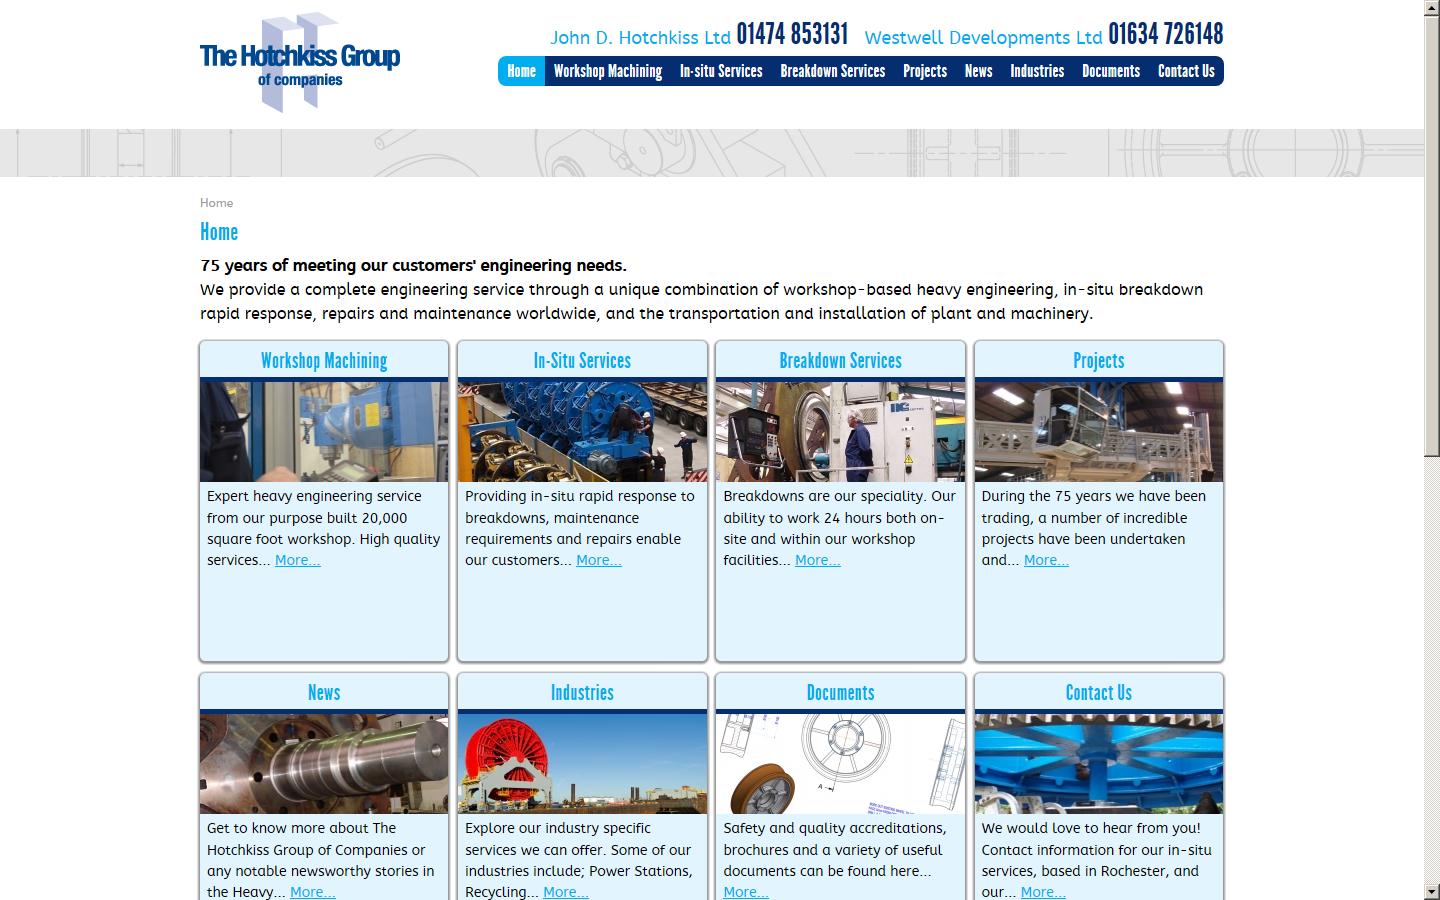The width and height of the screenshot is (1440, 900).
Task: Click the Home breadcrumb link
Action: (x=216, y=203)
